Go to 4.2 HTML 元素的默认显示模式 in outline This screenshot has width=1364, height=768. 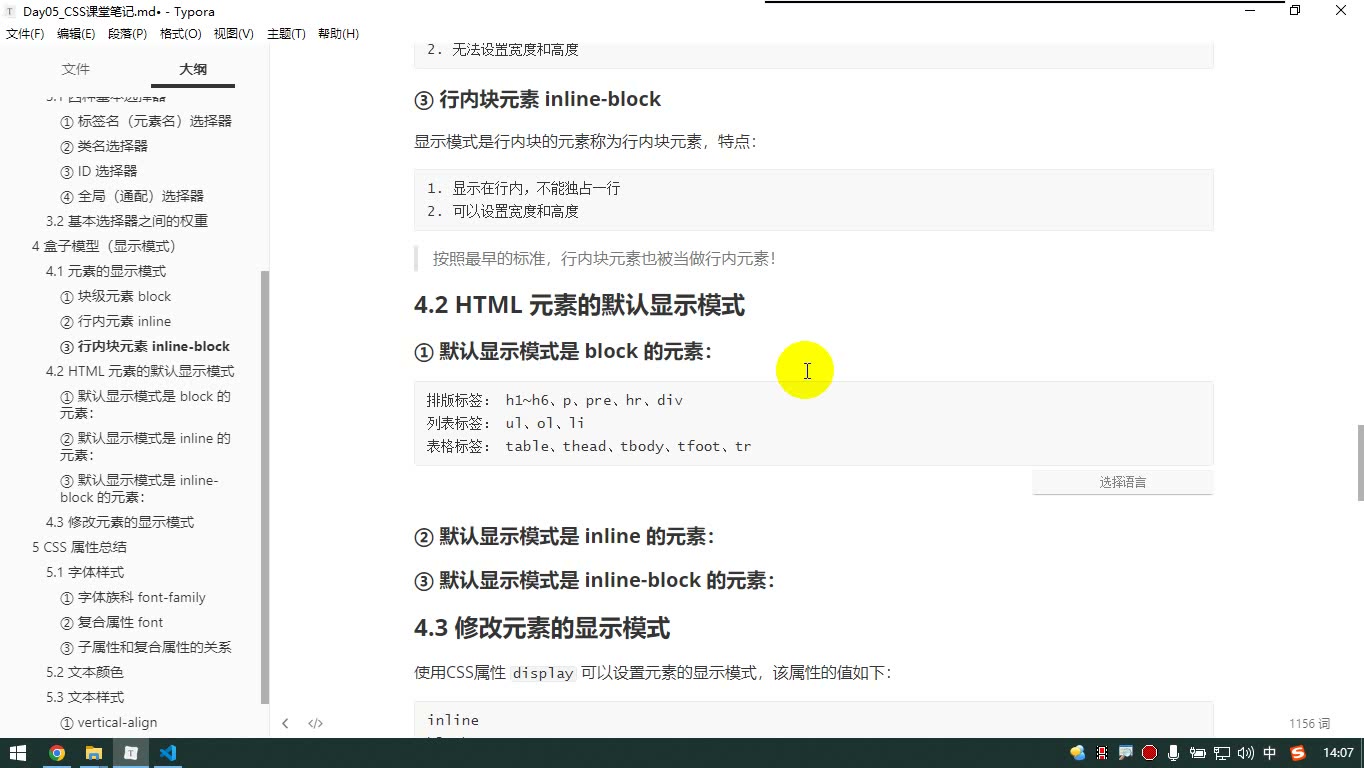(x=140, y=371)
